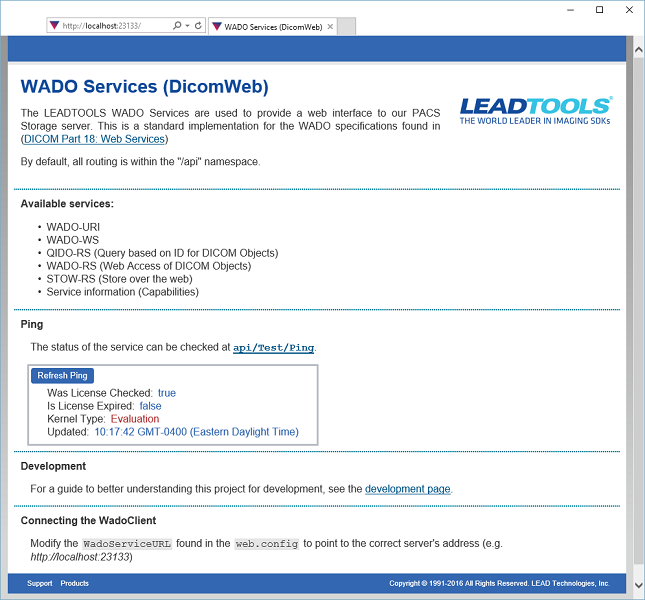Click the WADO Services (DicomWeb) page heading
This screenshot has height=600, width=645.
(x=144, y=86)
